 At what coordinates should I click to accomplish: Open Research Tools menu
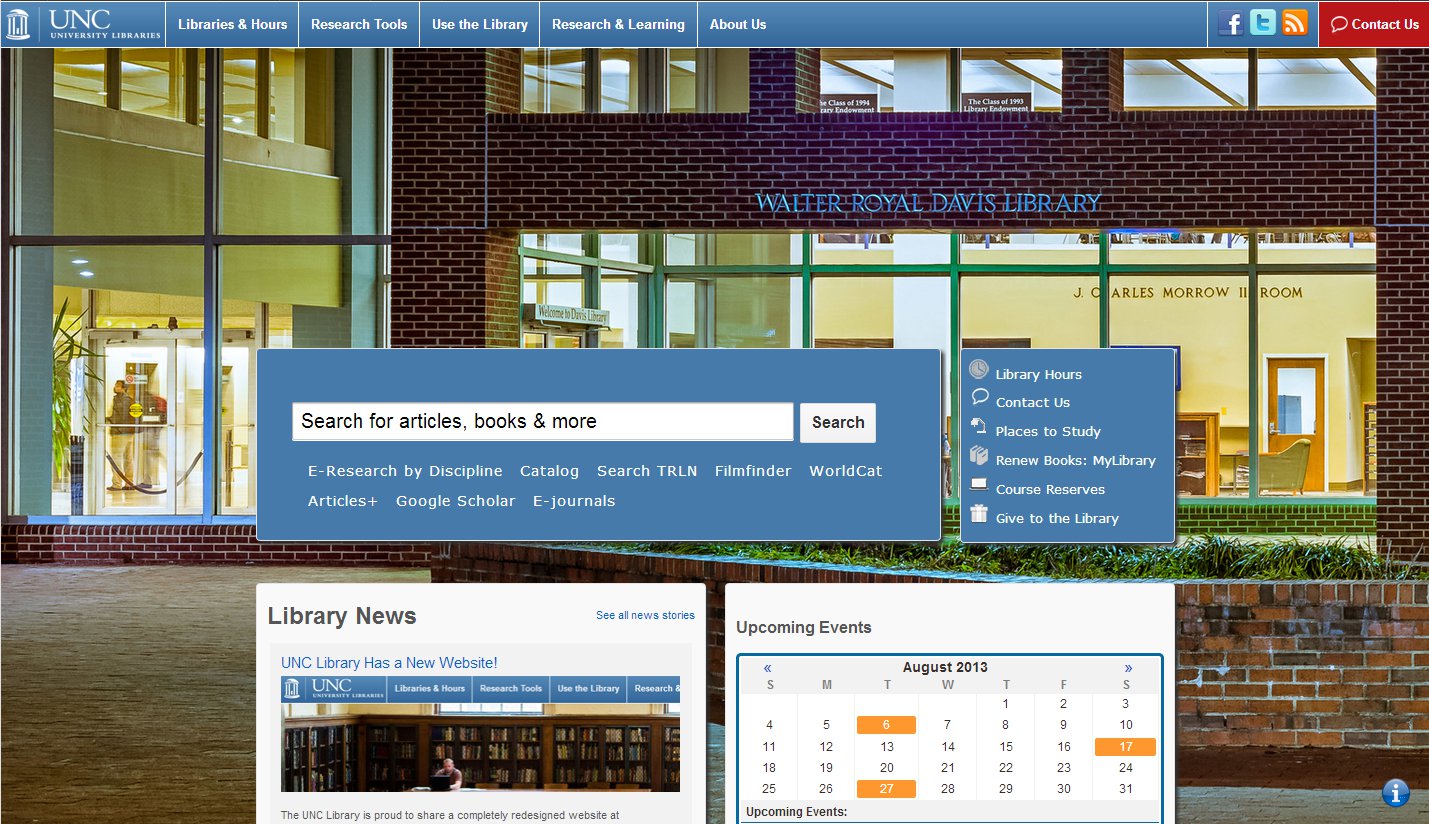point(359,24)
